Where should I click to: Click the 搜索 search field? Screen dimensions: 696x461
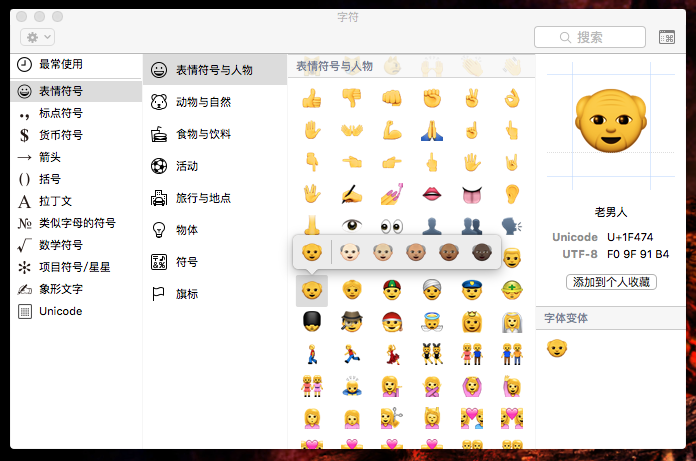tap(589, 37)
